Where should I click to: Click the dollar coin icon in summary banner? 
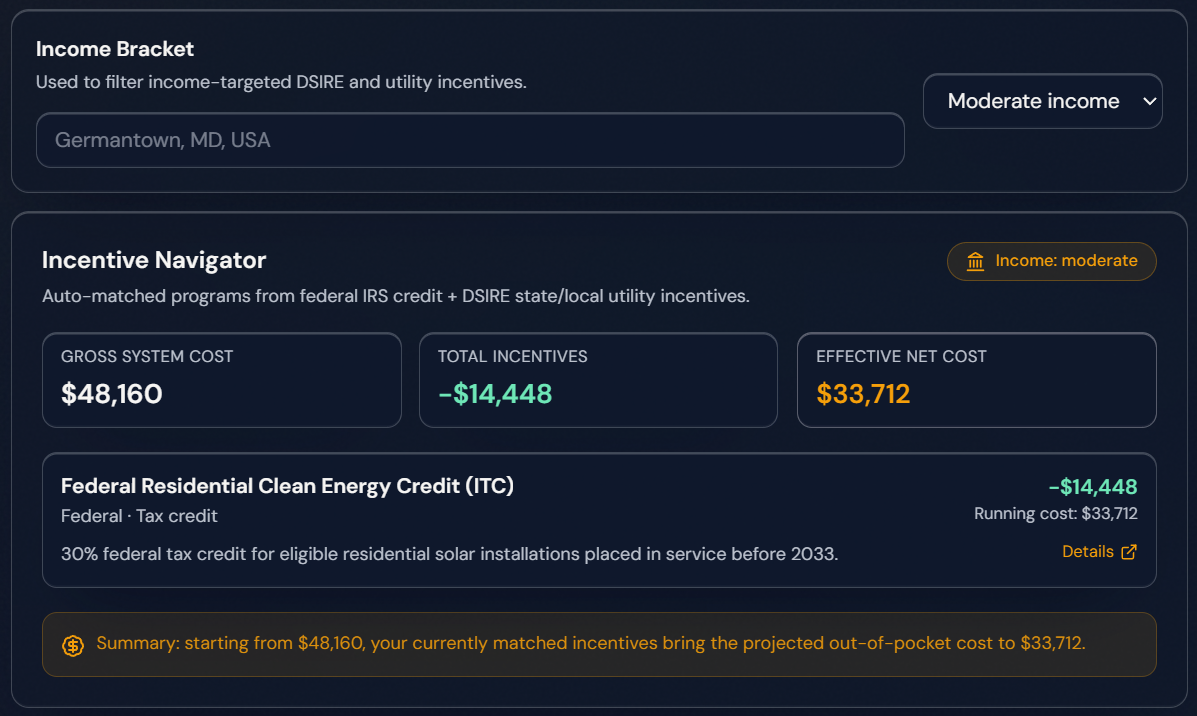pos(73,645)
